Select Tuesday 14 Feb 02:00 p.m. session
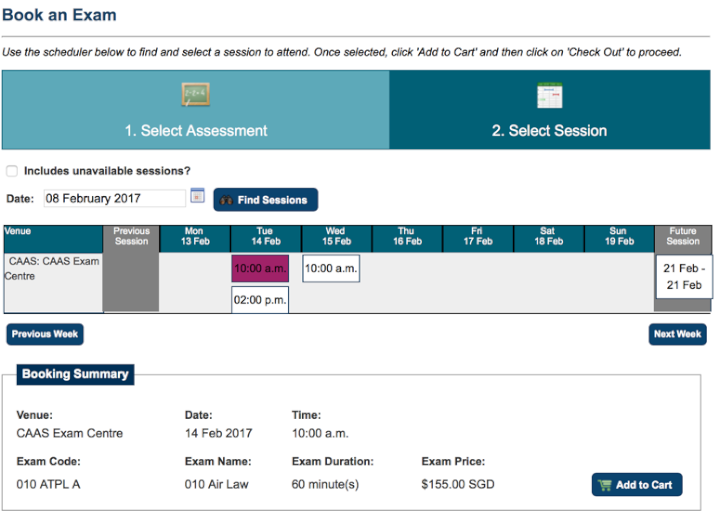The image size is (720, 526). coord(260,299)
